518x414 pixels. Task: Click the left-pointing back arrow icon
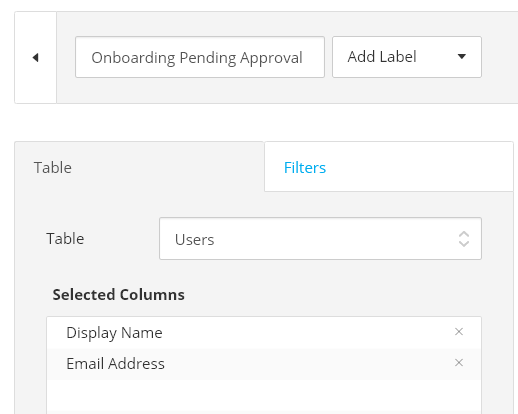(35, 58)
